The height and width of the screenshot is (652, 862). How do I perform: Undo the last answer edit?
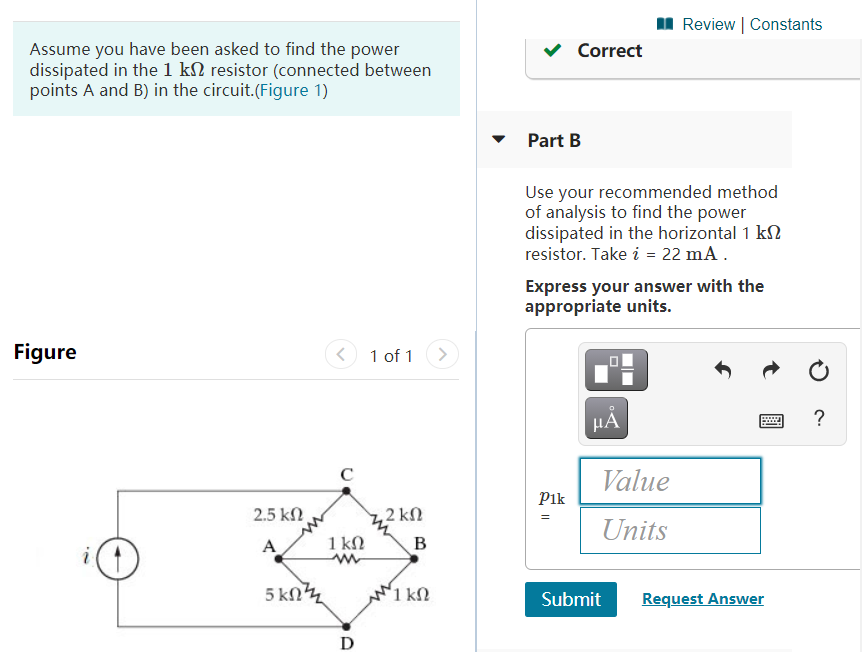coord(722,370)
